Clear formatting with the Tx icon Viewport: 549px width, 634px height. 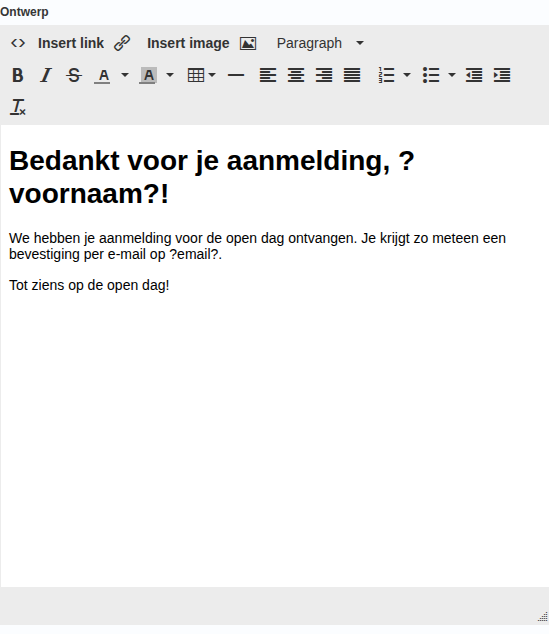[x=18, y=107]
